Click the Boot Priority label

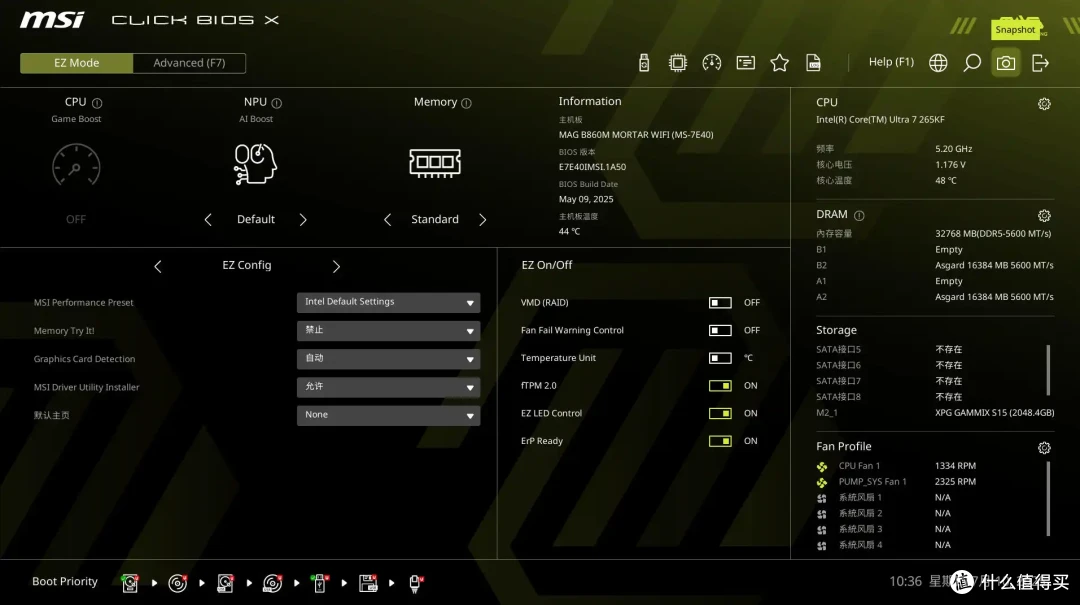point(65,582)
